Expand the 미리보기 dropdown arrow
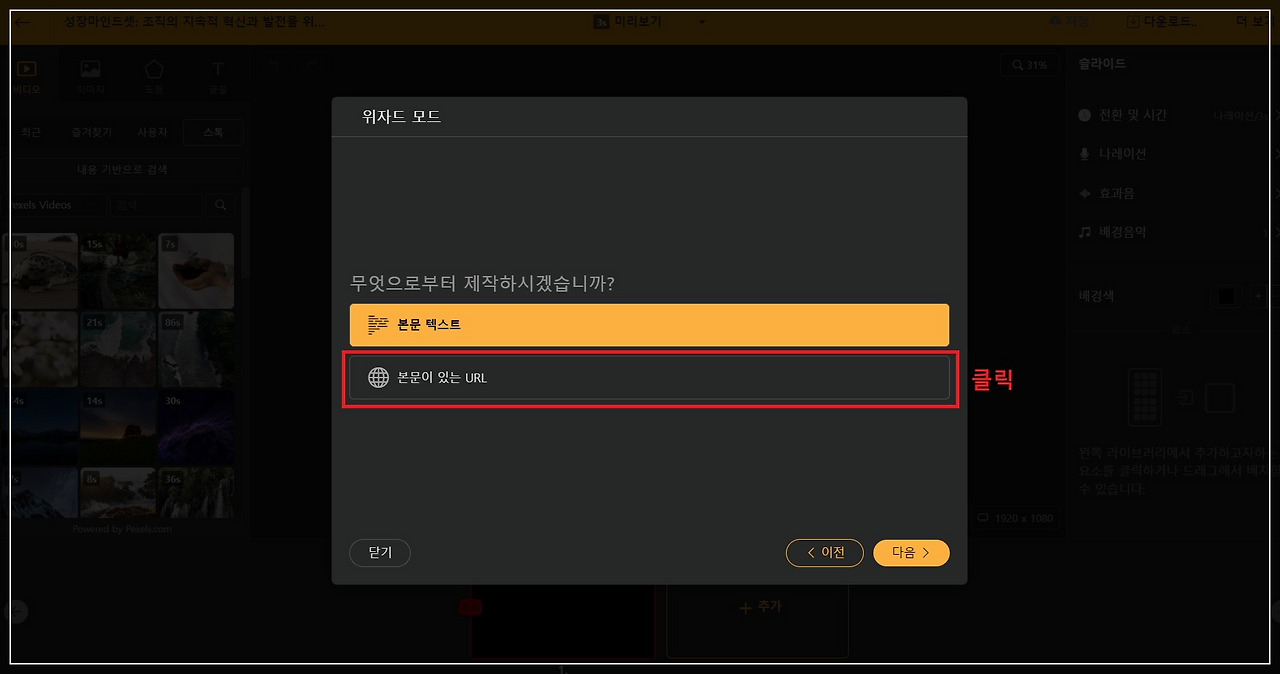Image resolution: width=1280 pixels, height=674 pixels. 702,22
